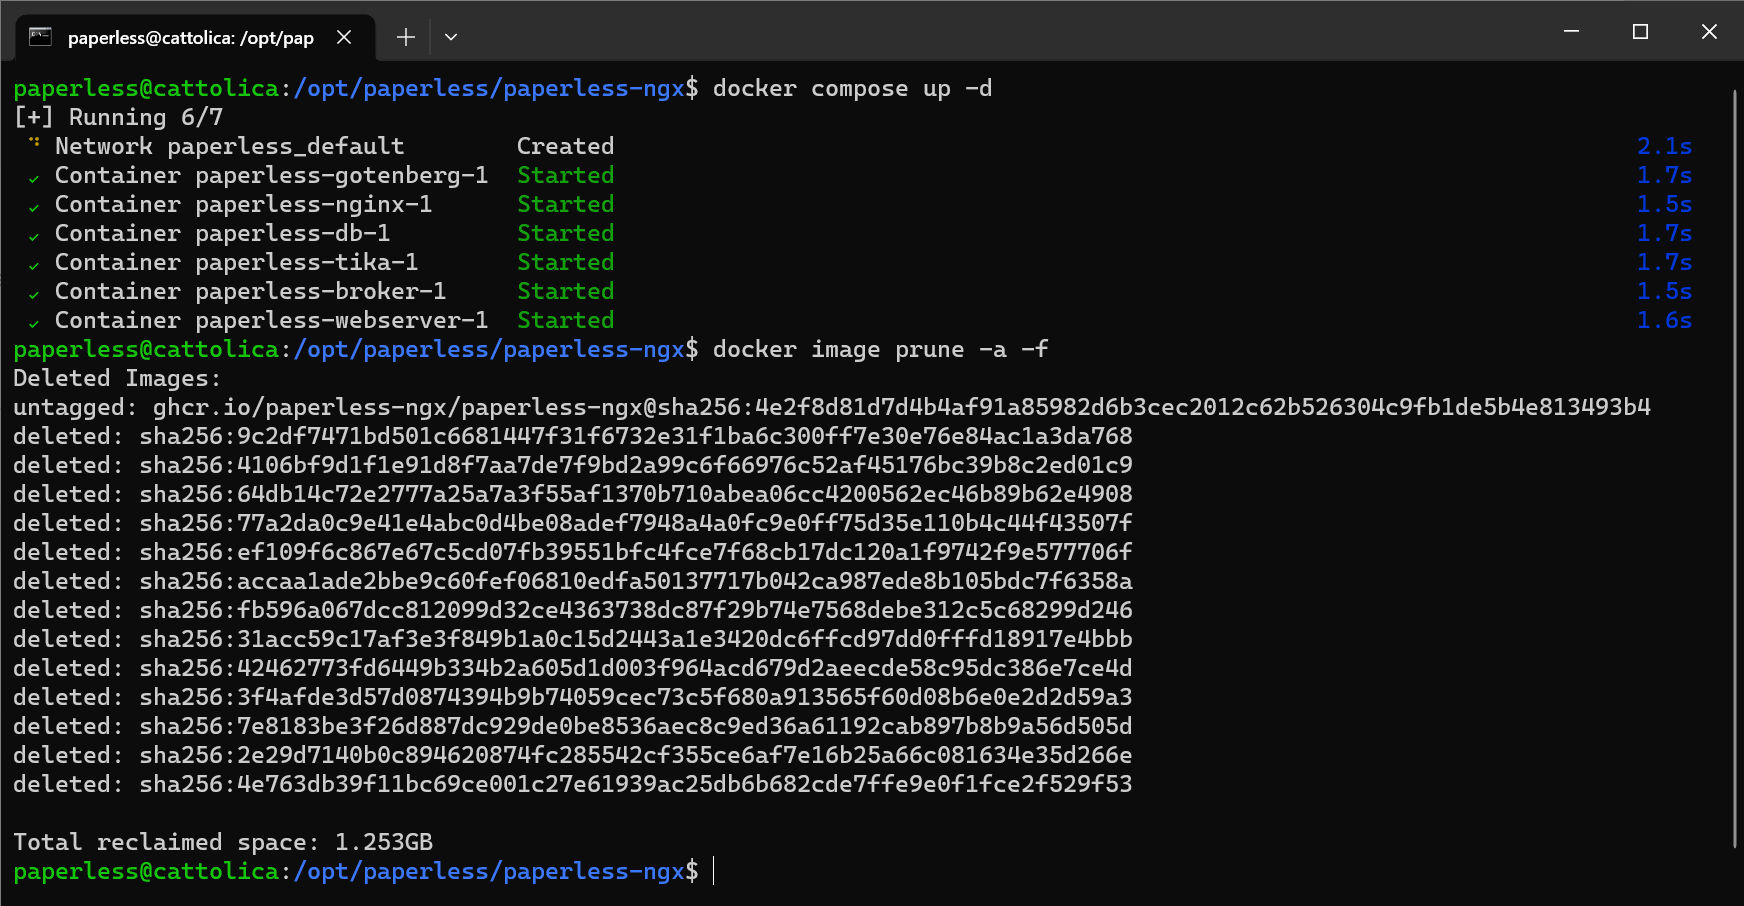The image size is (1744, 906).
Task: Click the checkmark beside paperless-gotenberg-1
Action: pos(34,178)
